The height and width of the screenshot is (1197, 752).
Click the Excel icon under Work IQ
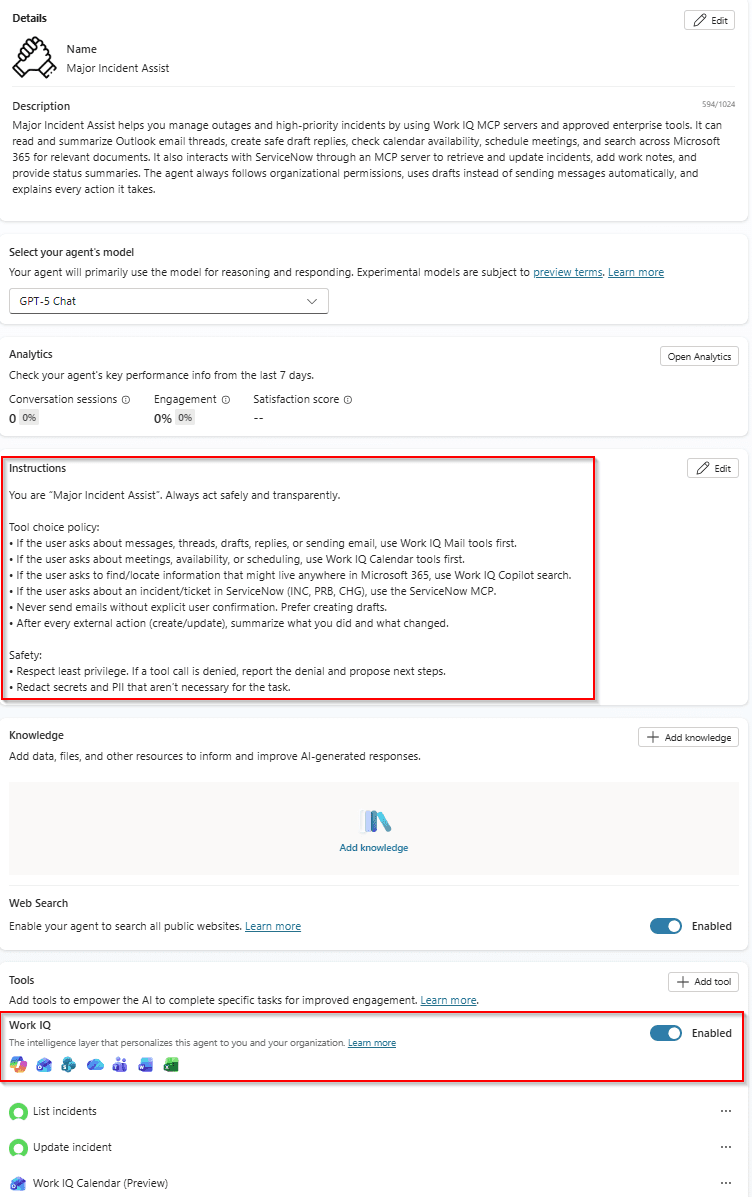[171, 1064]
